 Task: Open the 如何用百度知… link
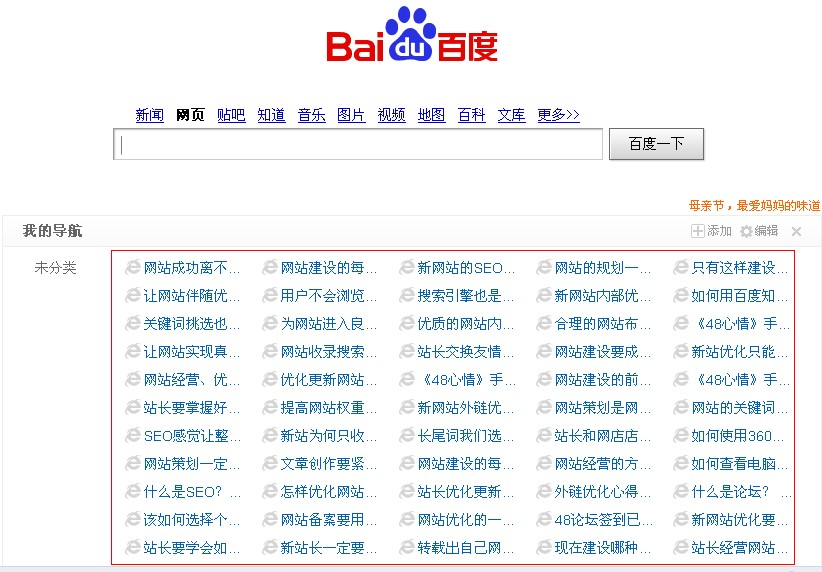pos(740,296)
